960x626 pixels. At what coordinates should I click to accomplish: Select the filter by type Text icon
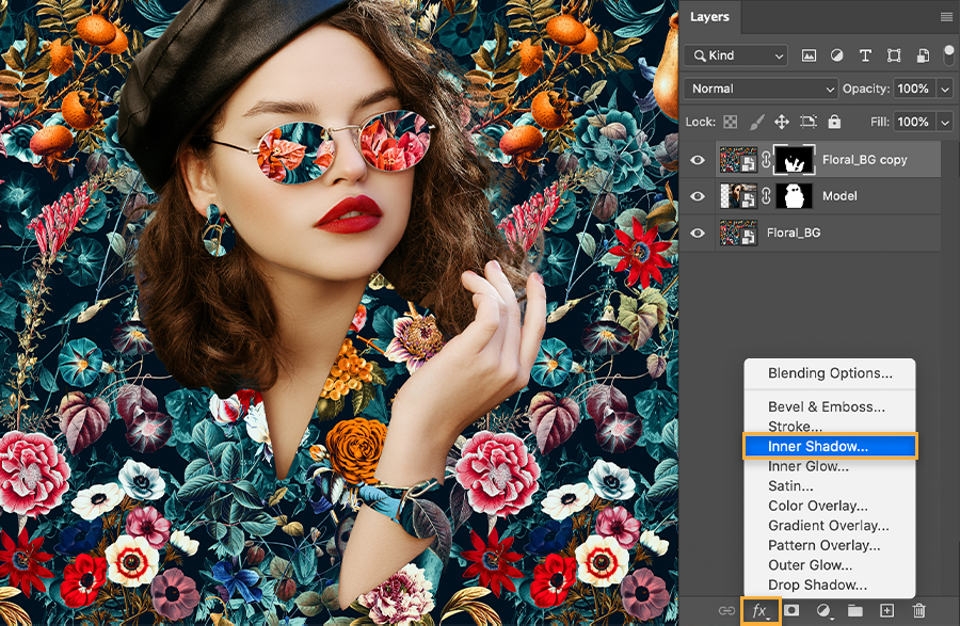click(864, 56)
